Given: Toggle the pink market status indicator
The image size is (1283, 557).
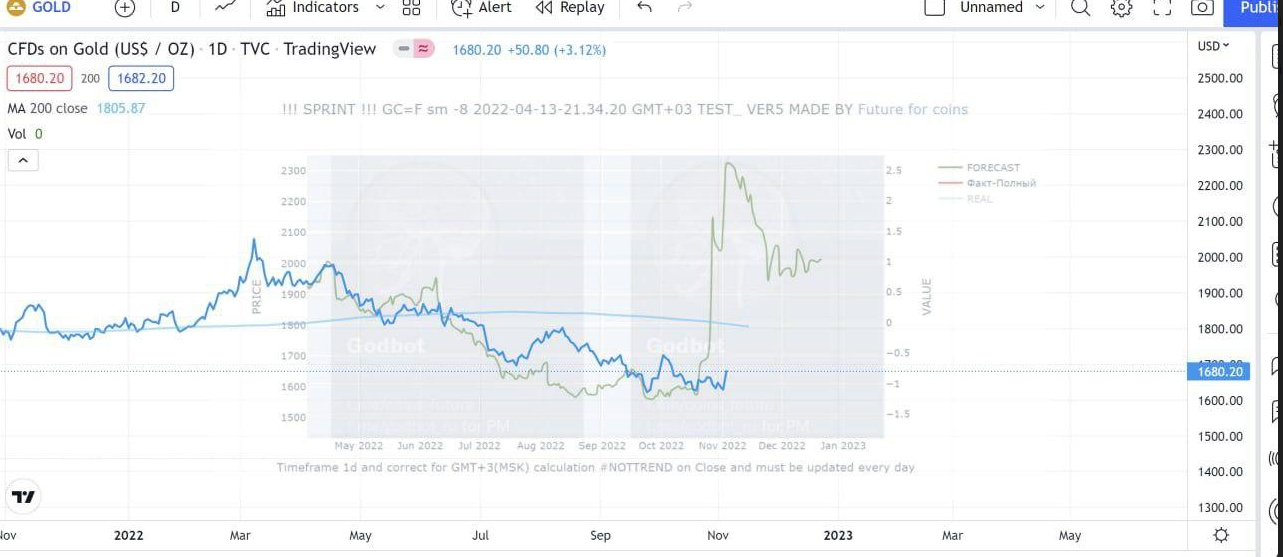Looking at the screenshot, I should [424, 49].
